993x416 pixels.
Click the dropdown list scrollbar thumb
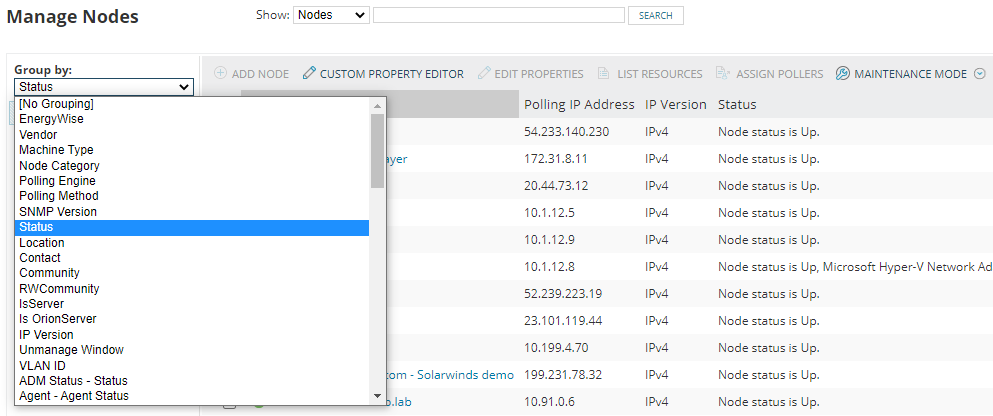point(377,151)
